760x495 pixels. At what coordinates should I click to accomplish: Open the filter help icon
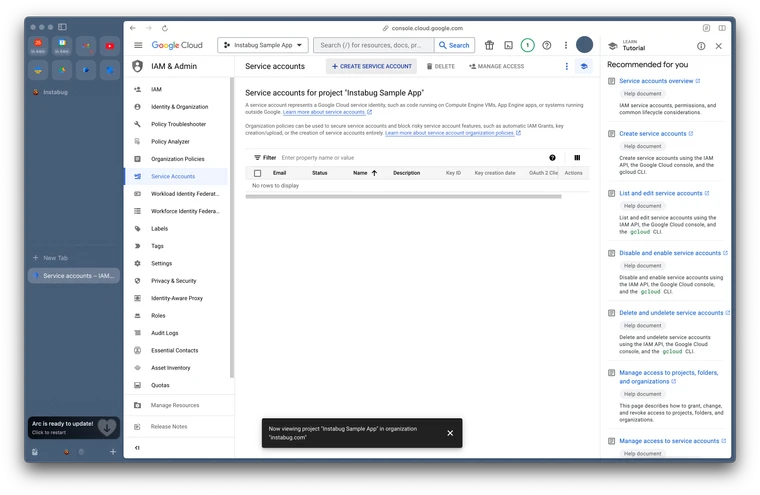(553, 158)
